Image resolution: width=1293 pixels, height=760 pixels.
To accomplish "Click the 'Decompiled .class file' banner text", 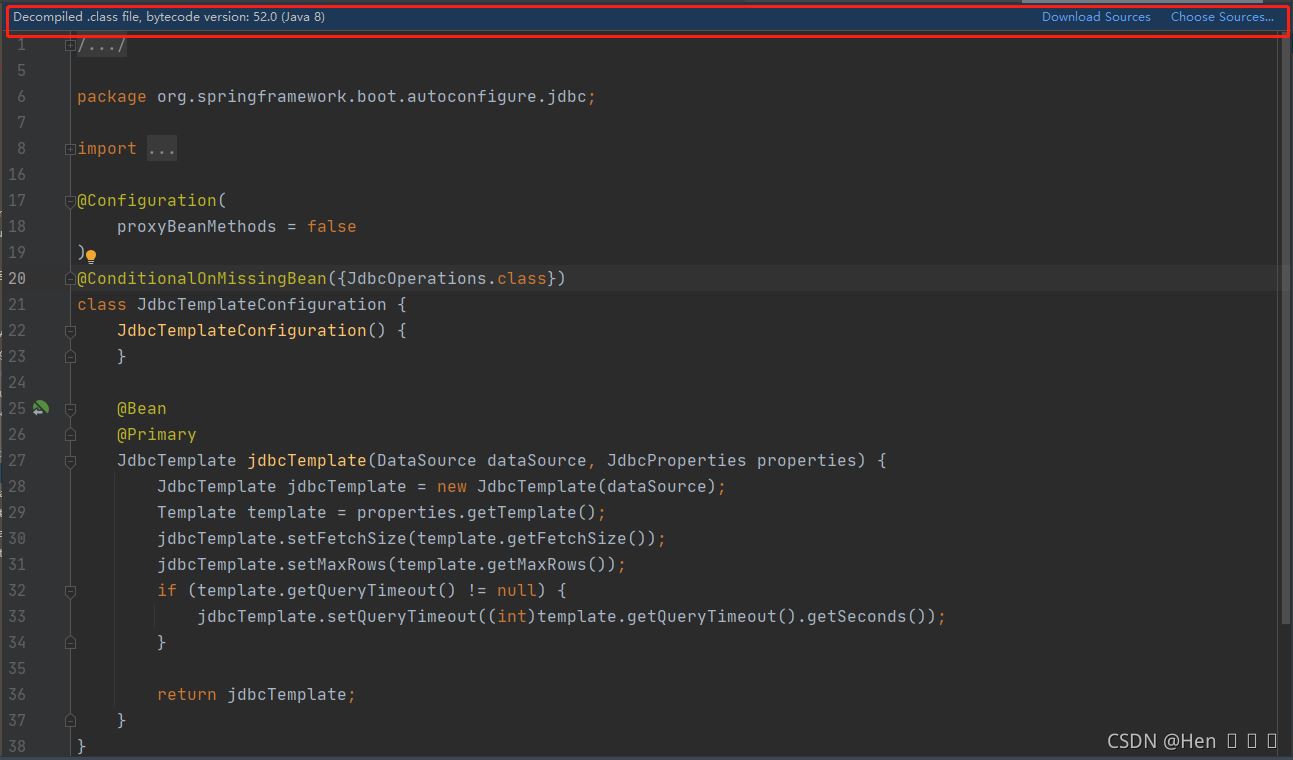I will tap(169, 17).
